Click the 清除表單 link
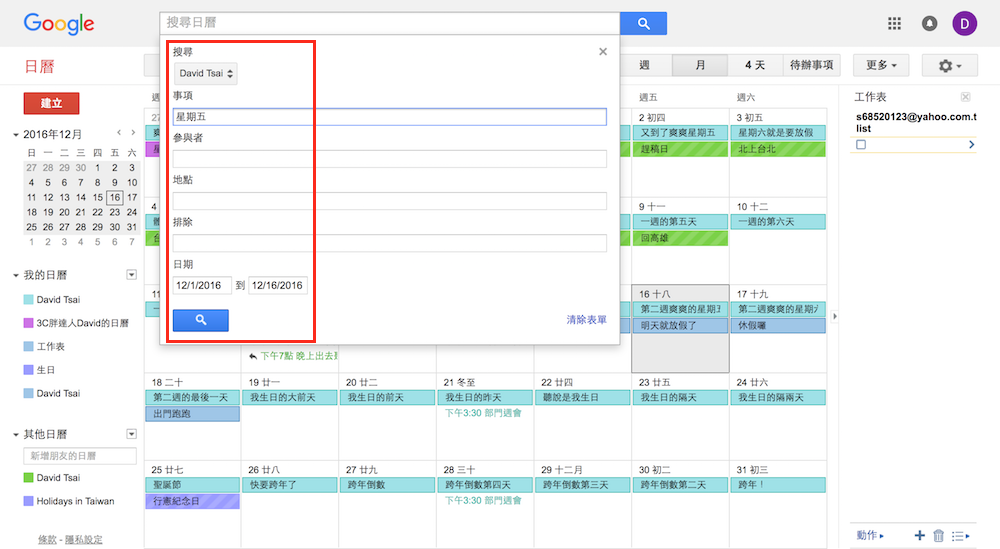 pos(586,320)
